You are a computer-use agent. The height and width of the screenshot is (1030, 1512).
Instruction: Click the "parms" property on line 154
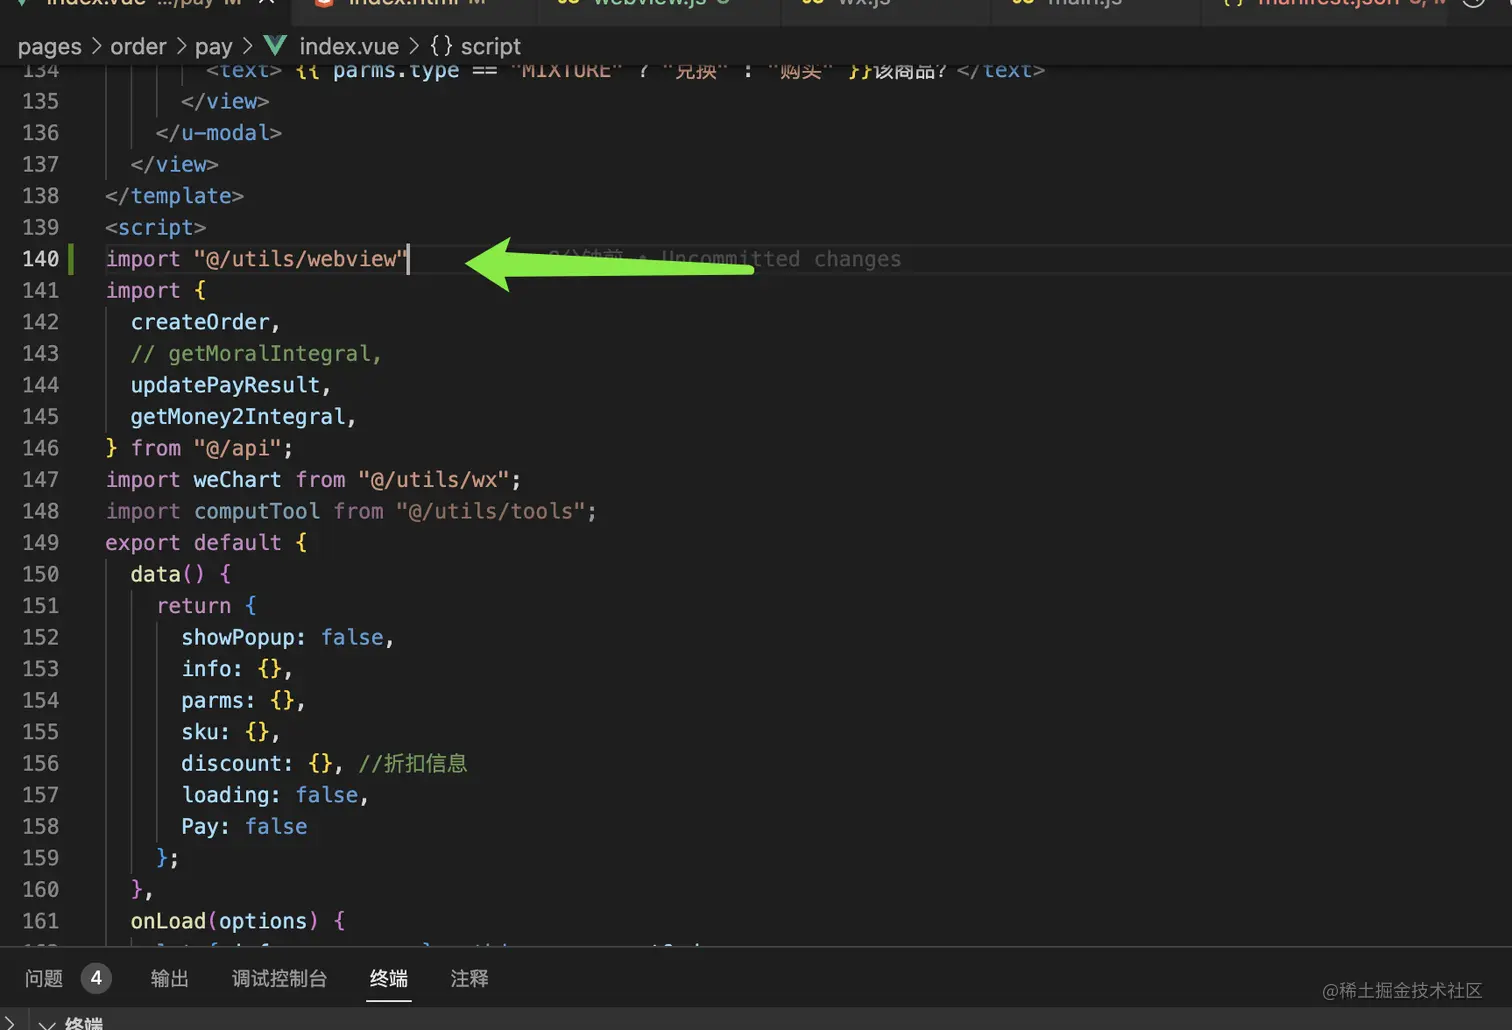point(212,700)
